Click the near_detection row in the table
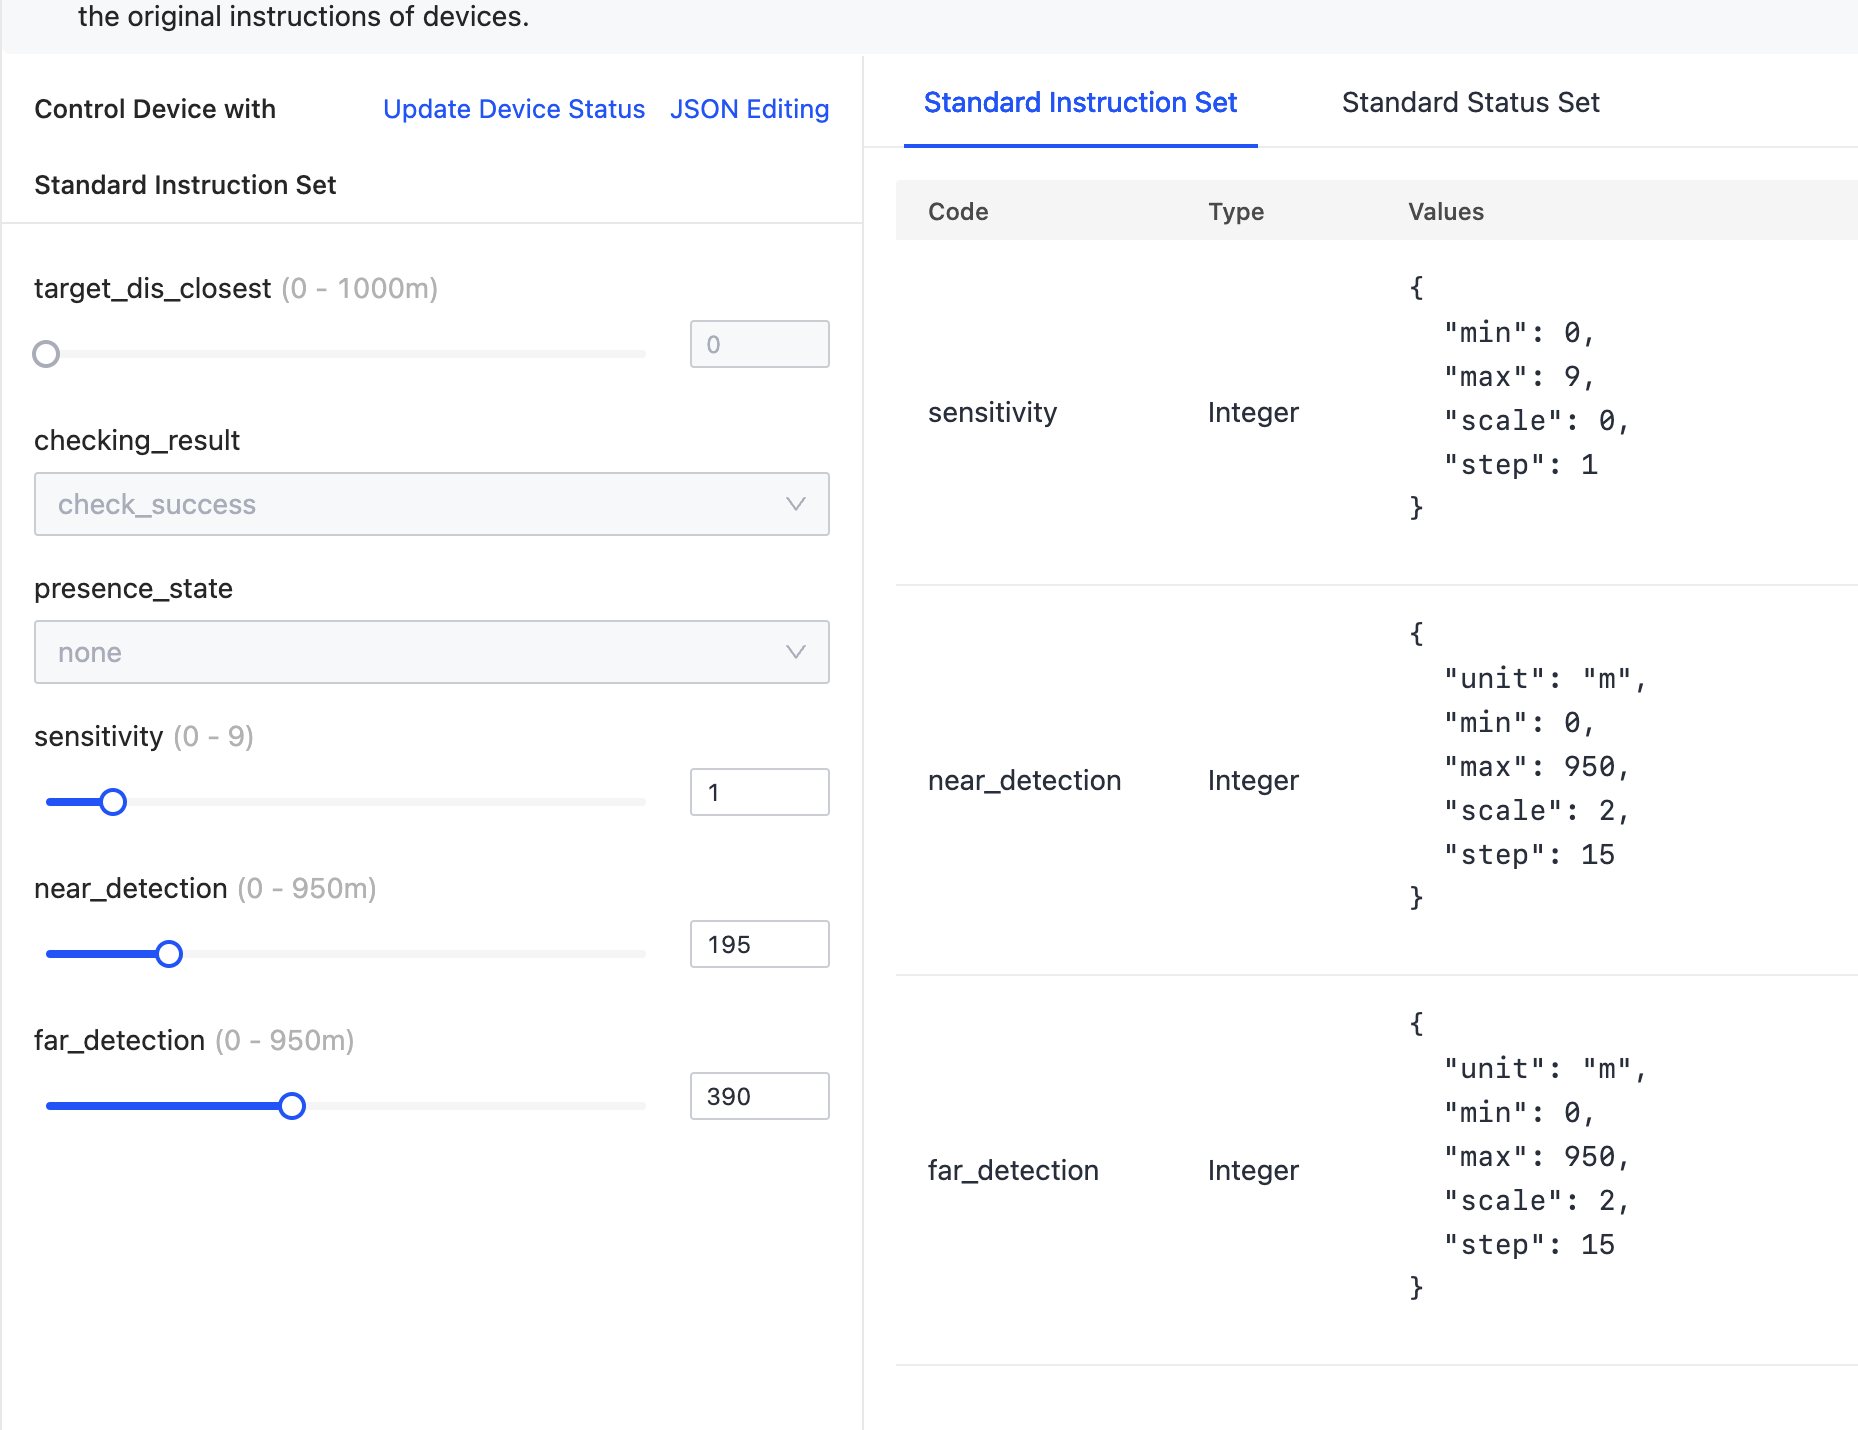The image size is (1858, 1430). click(1024, 780)
